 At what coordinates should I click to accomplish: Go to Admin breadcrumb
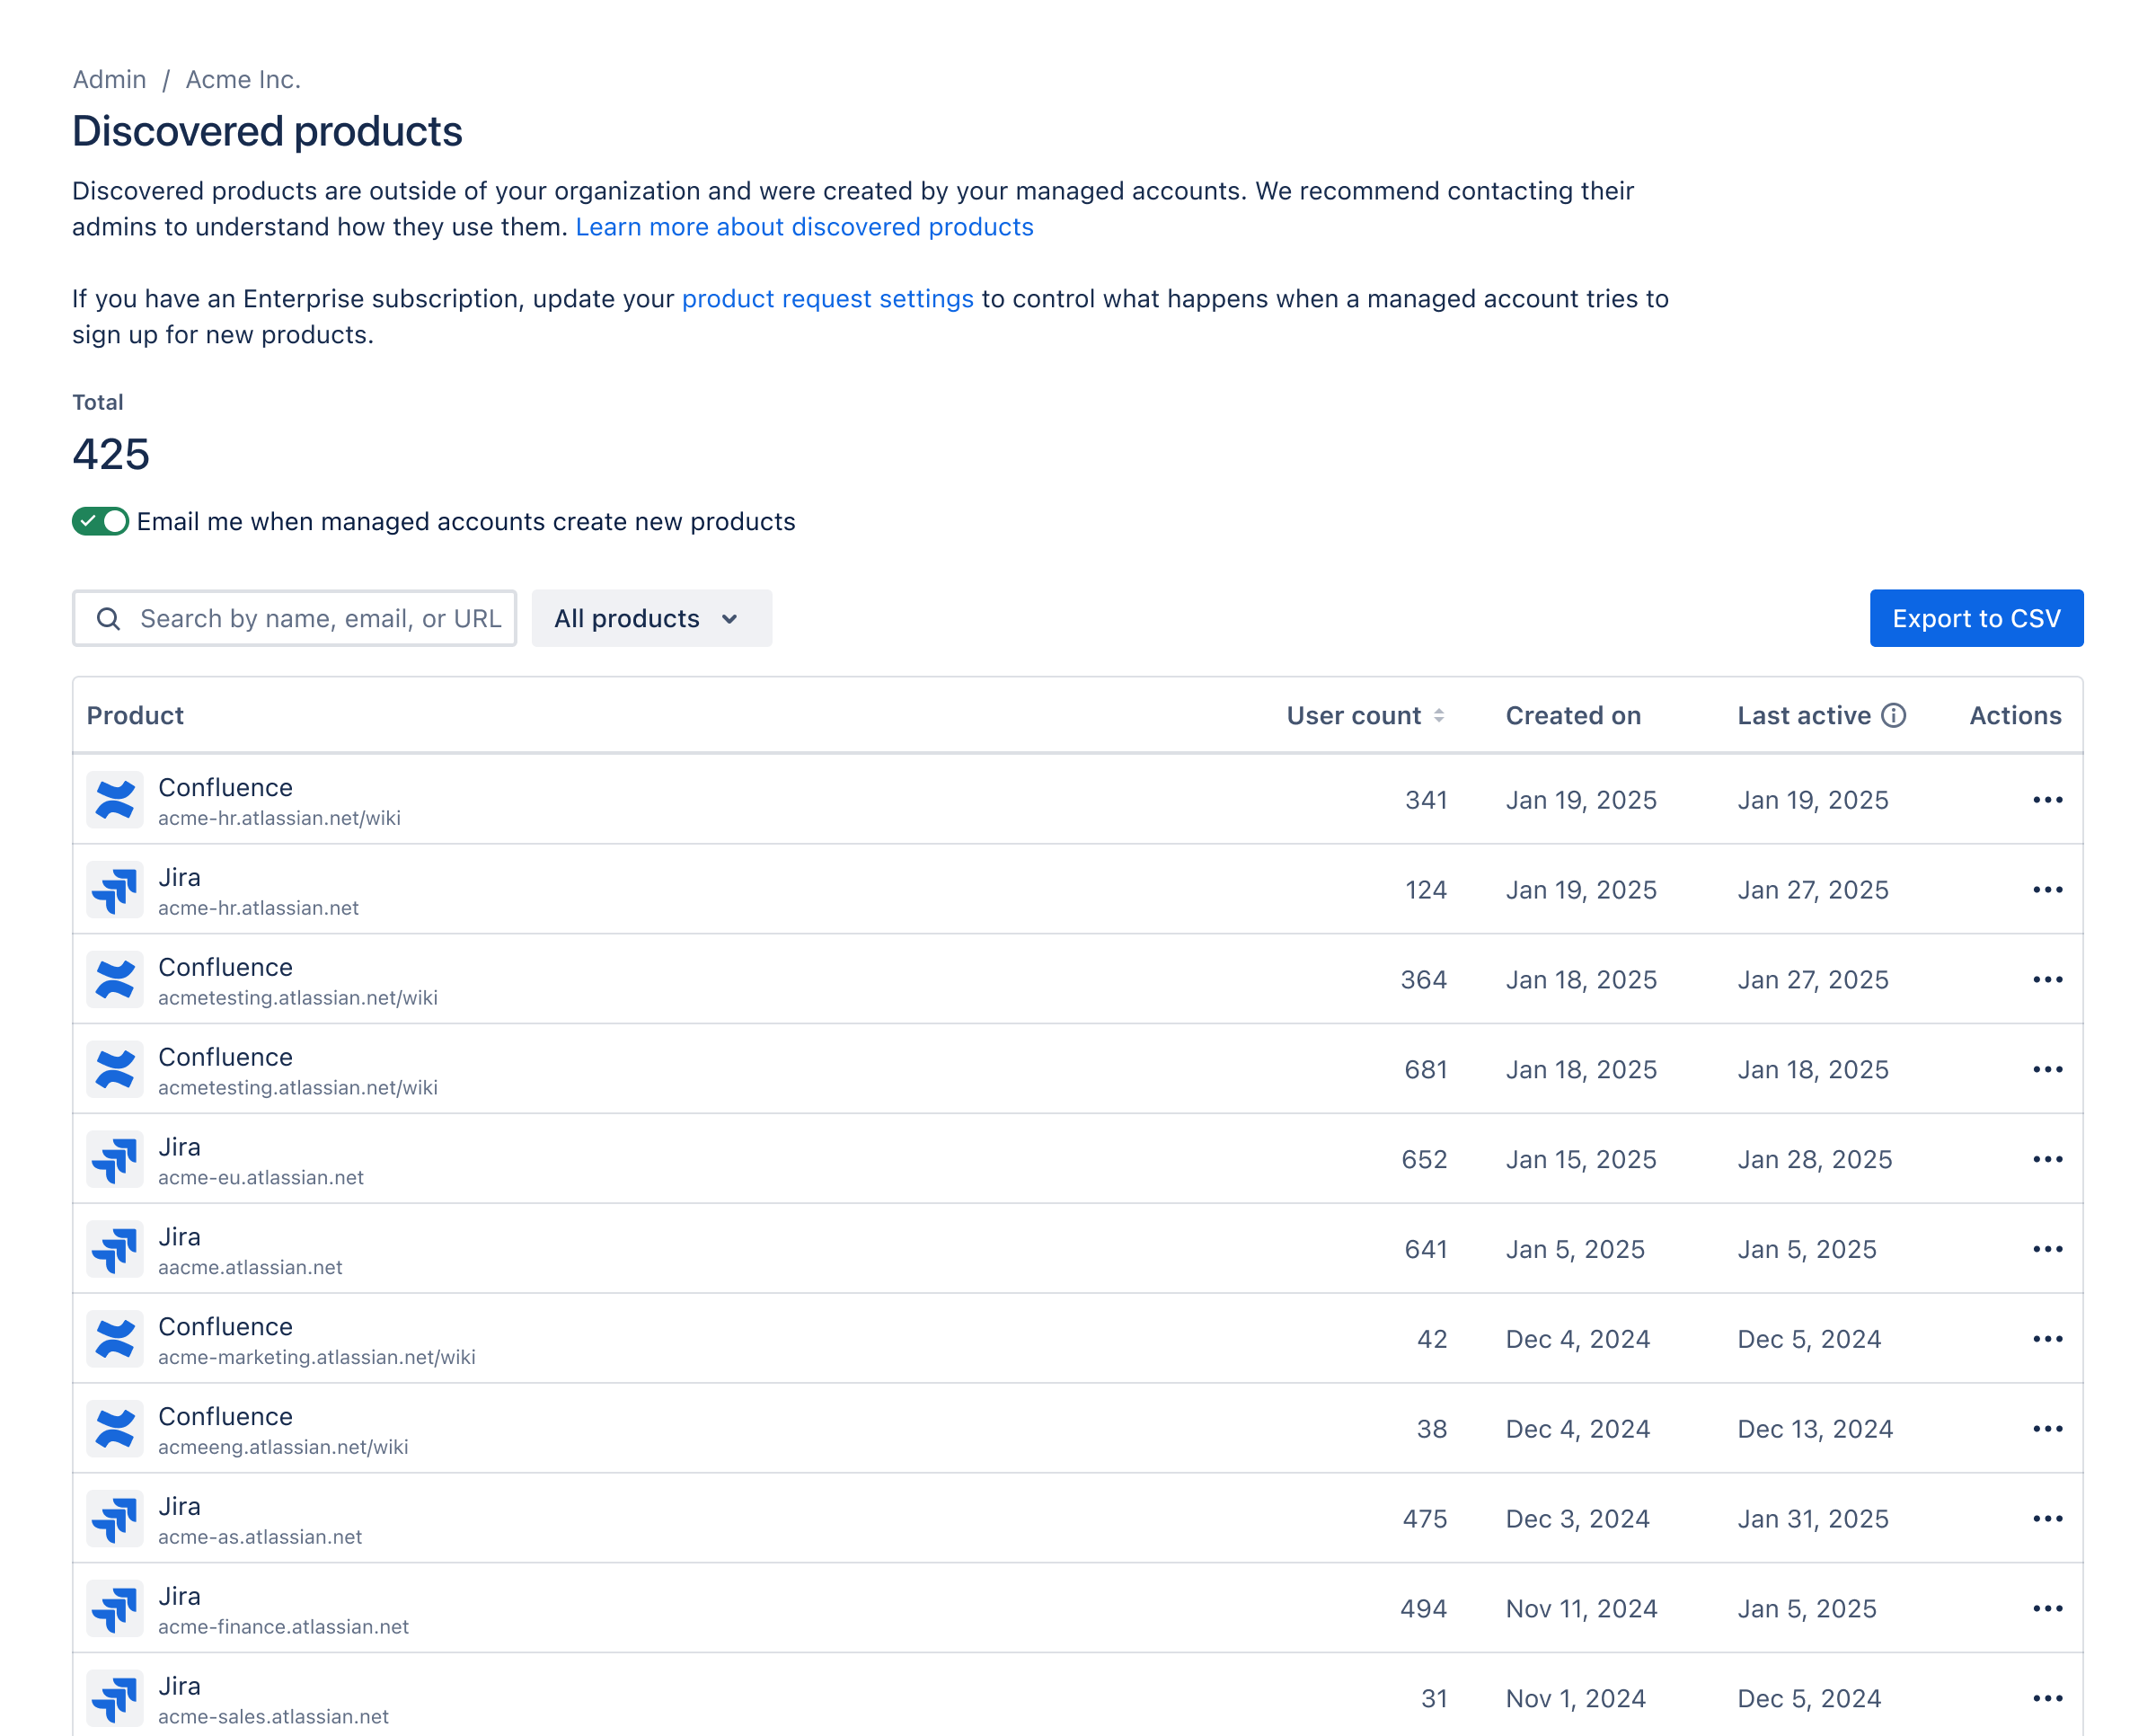click(109, 80)
